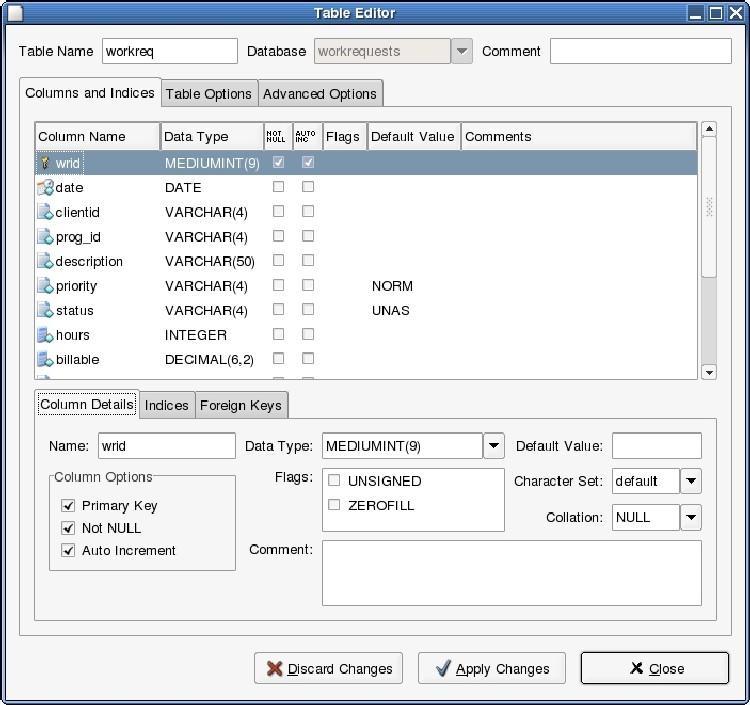Expand the Character Set dropdown

[691, 481]
